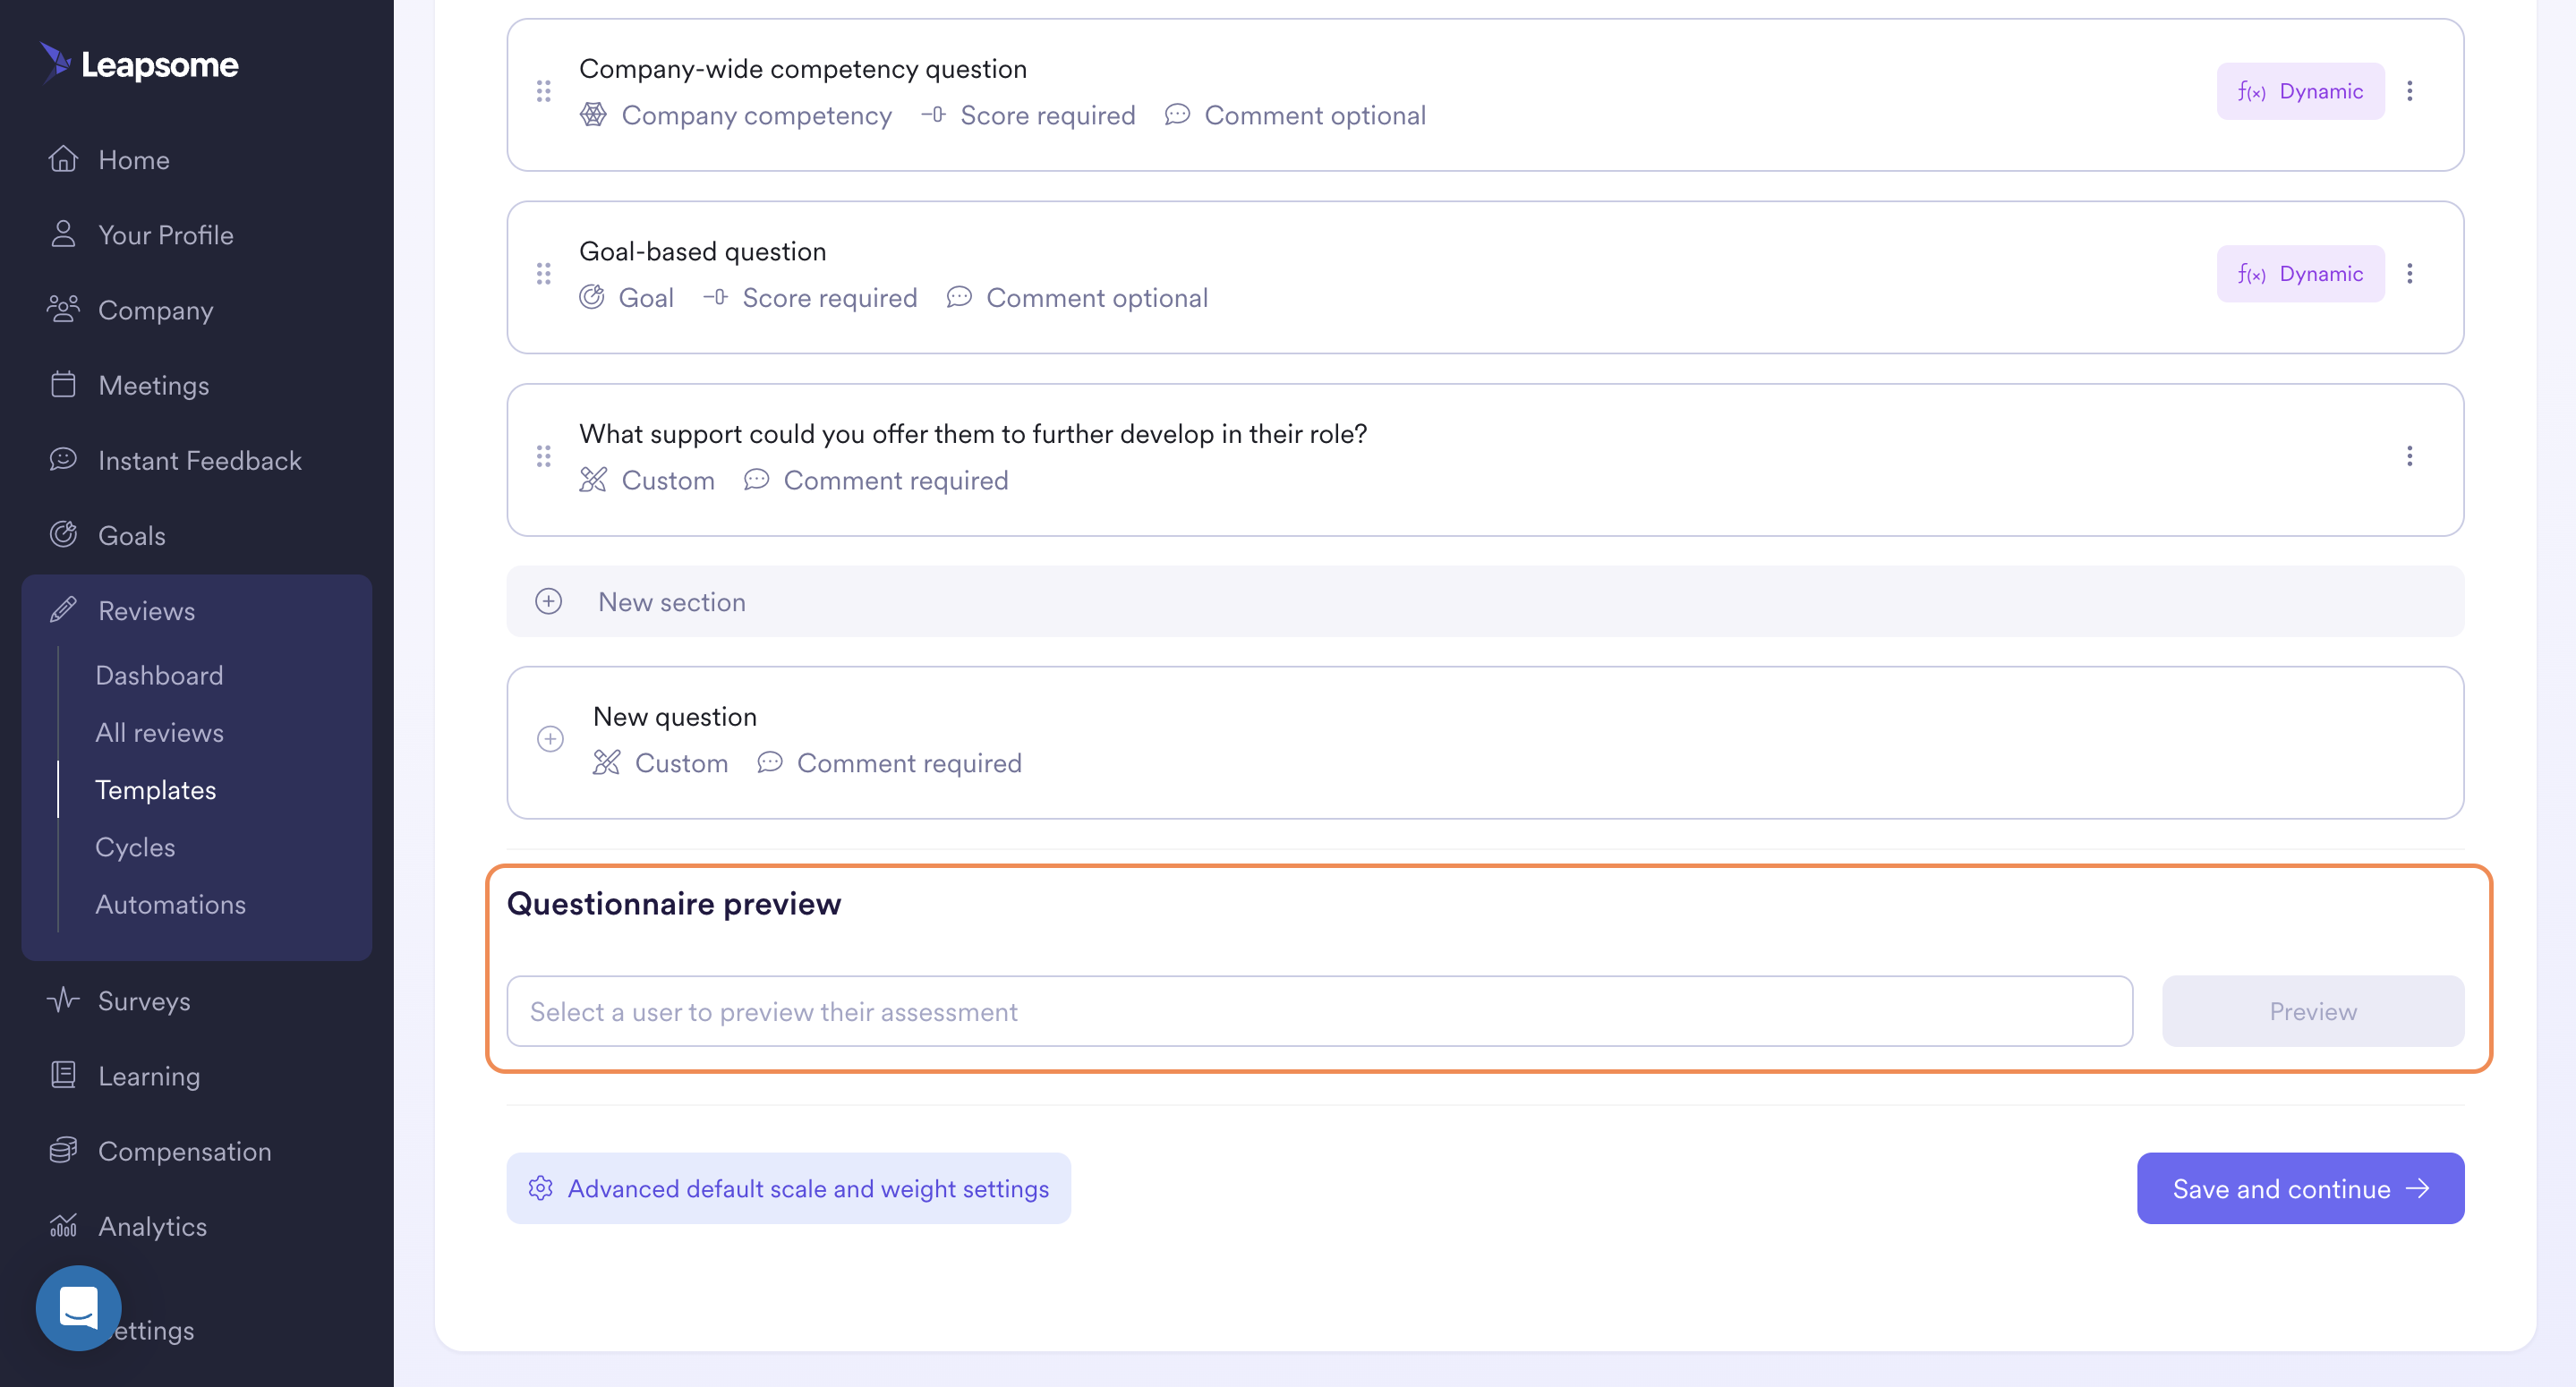The height and width of the screenshot is (1387, 2576).
Task: Click the Dynamic badge on Company-wide competency question
Action: [x=2300, y=91]
